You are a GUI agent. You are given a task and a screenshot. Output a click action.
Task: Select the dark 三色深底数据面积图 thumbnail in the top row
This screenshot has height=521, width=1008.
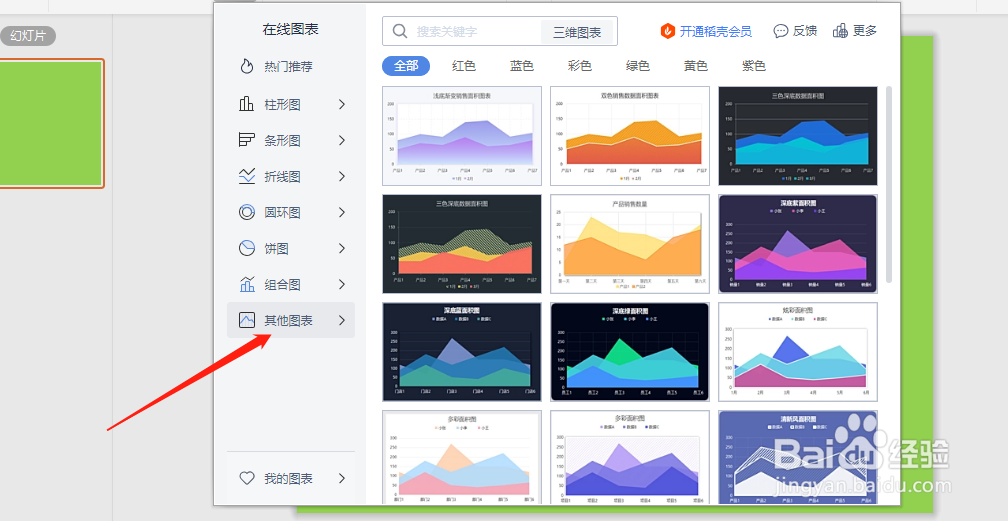pos(798,136)
